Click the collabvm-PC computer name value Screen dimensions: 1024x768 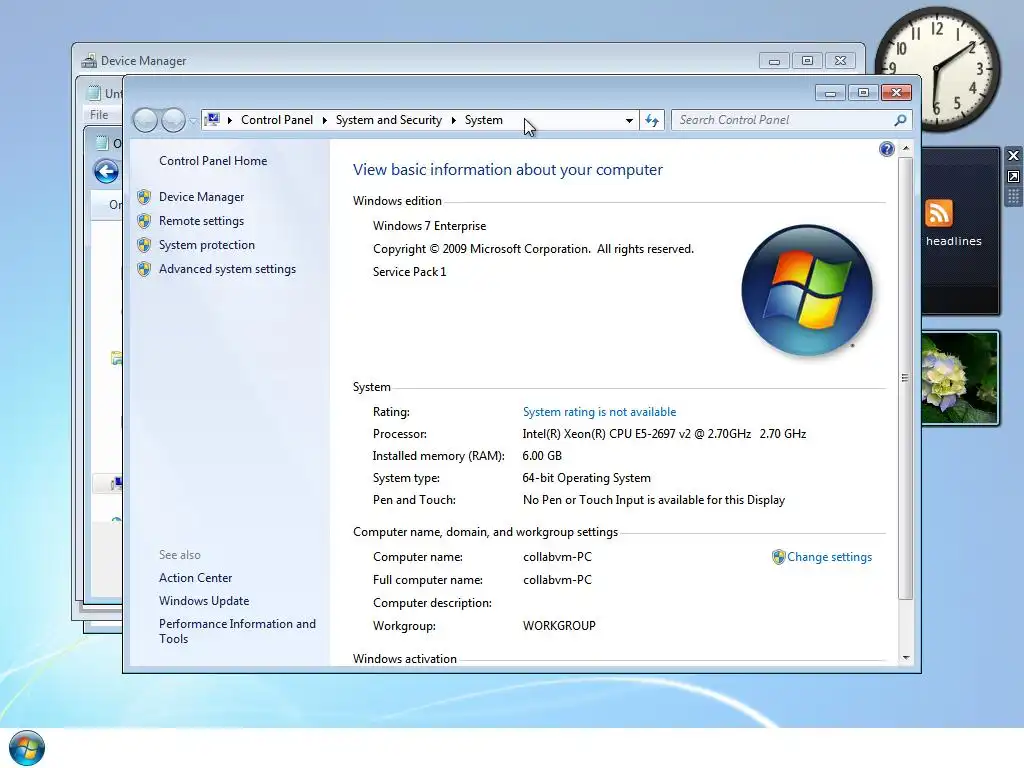(557, 557)
